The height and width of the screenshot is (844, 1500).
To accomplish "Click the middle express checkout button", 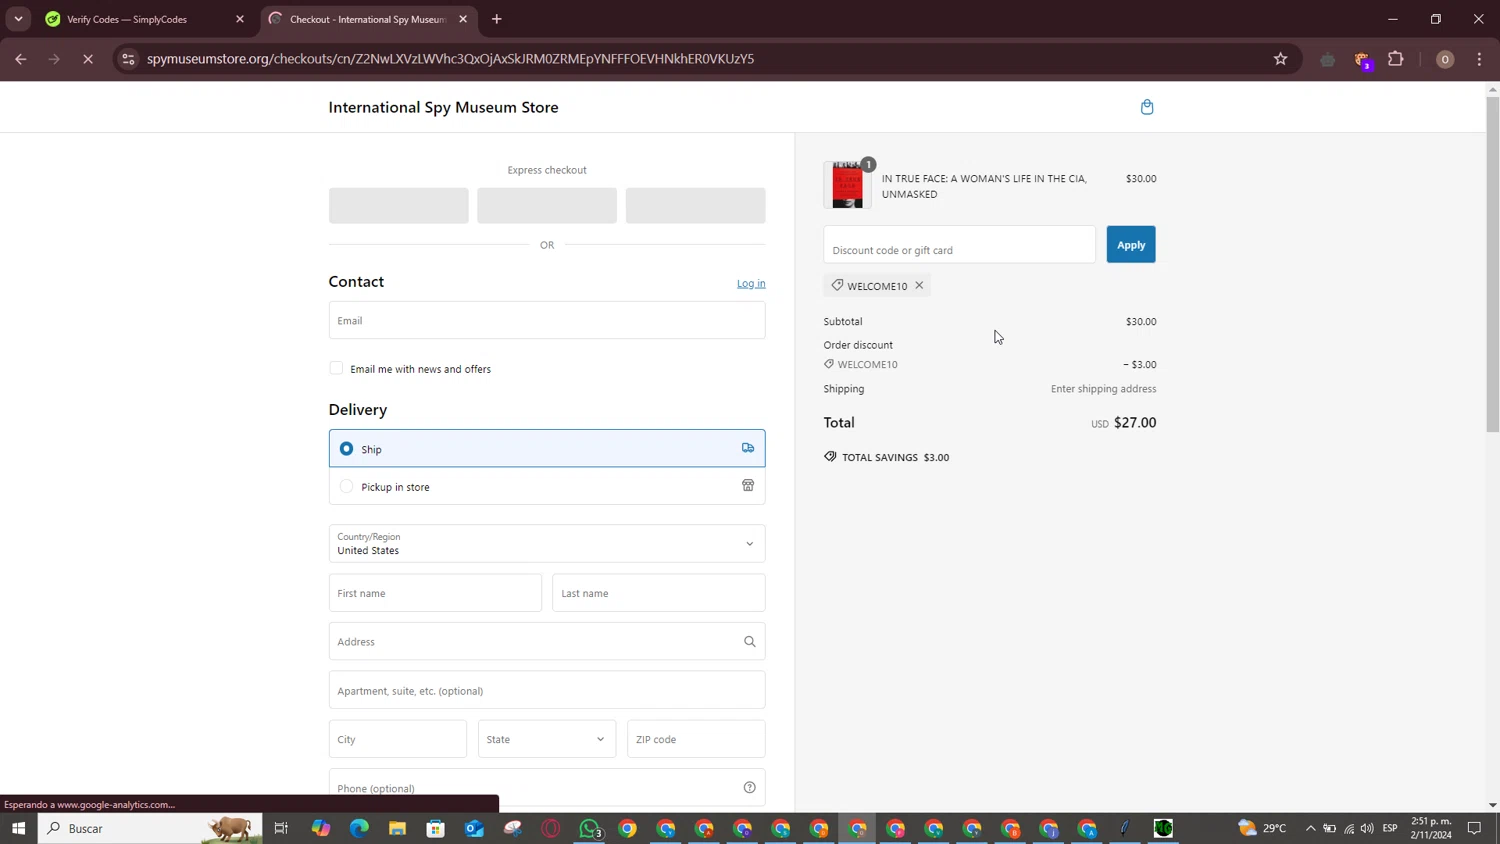I will click(547, 205).
